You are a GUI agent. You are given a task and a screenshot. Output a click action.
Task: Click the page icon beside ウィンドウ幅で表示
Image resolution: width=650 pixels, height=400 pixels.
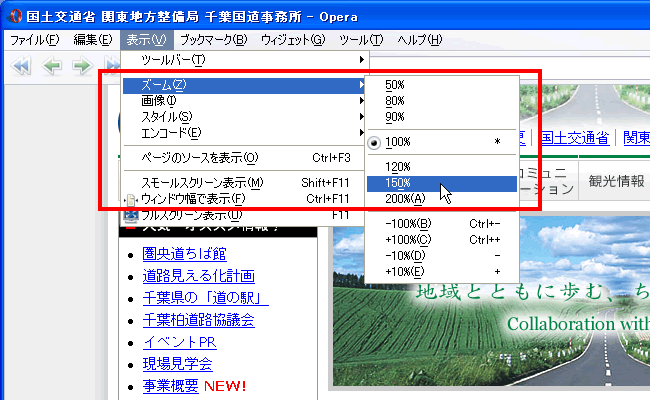(x=131, y=200)
